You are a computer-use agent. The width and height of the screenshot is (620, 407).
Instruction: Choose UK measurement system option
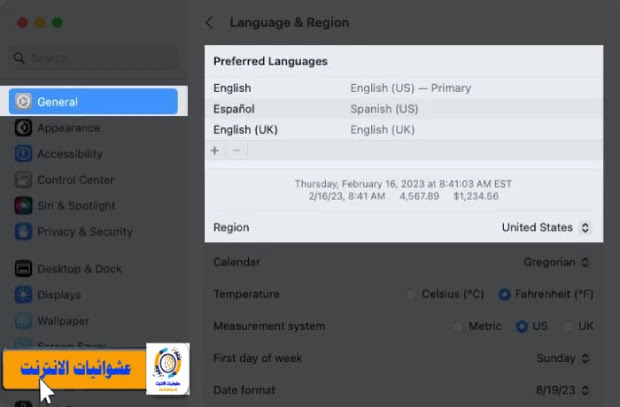[x=568, y=326]
